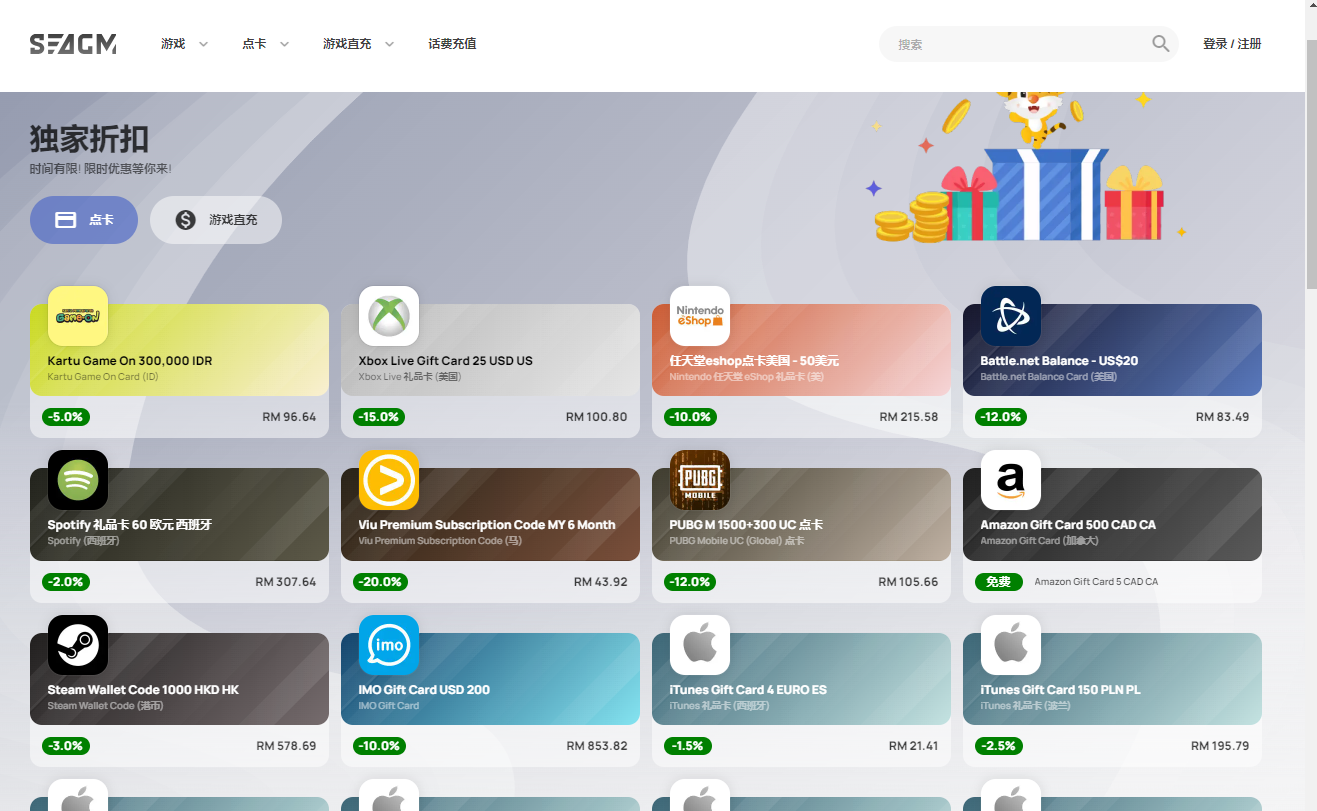Image resolution: width=1317 pixels, height=811 pixels.
Task: Click price RM 307.64
Action: 285,581
